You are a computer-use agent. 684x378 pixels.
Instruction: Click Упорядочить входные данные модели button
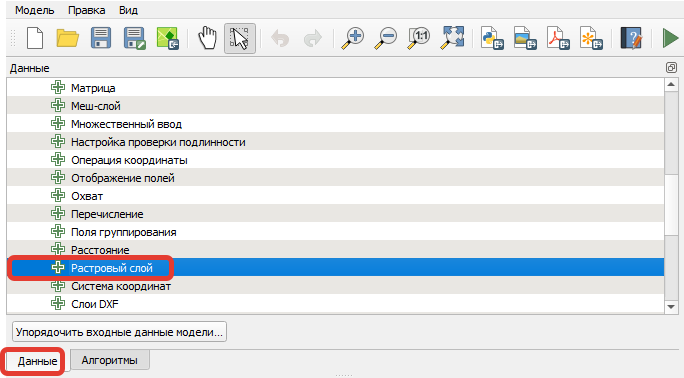pyautogui.click(x=119, y=332)
